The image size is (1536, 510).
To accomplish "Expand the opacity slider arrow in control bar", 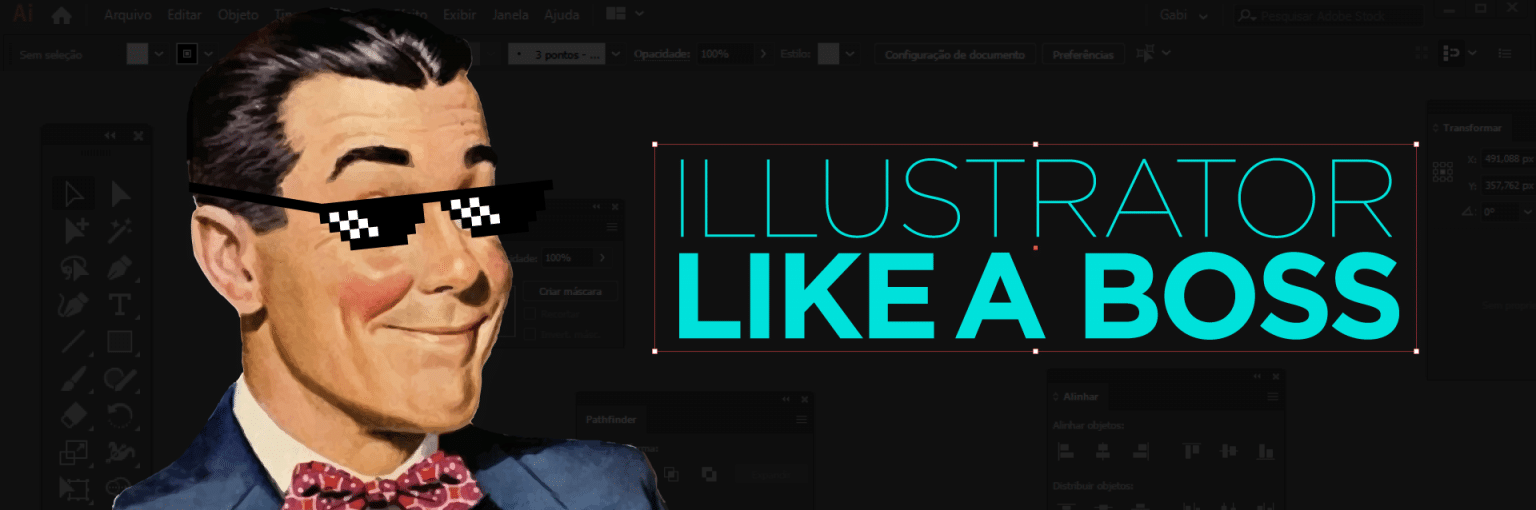I will (x=764, y=54).
